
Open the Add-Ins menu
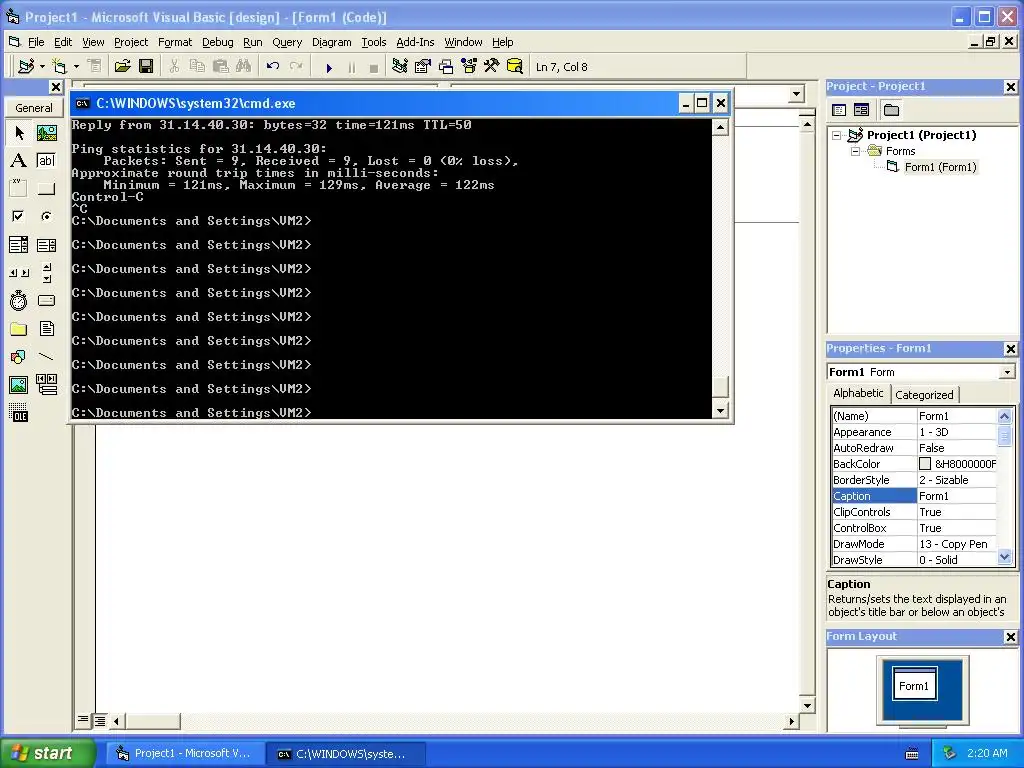click(x=415, y=42)
